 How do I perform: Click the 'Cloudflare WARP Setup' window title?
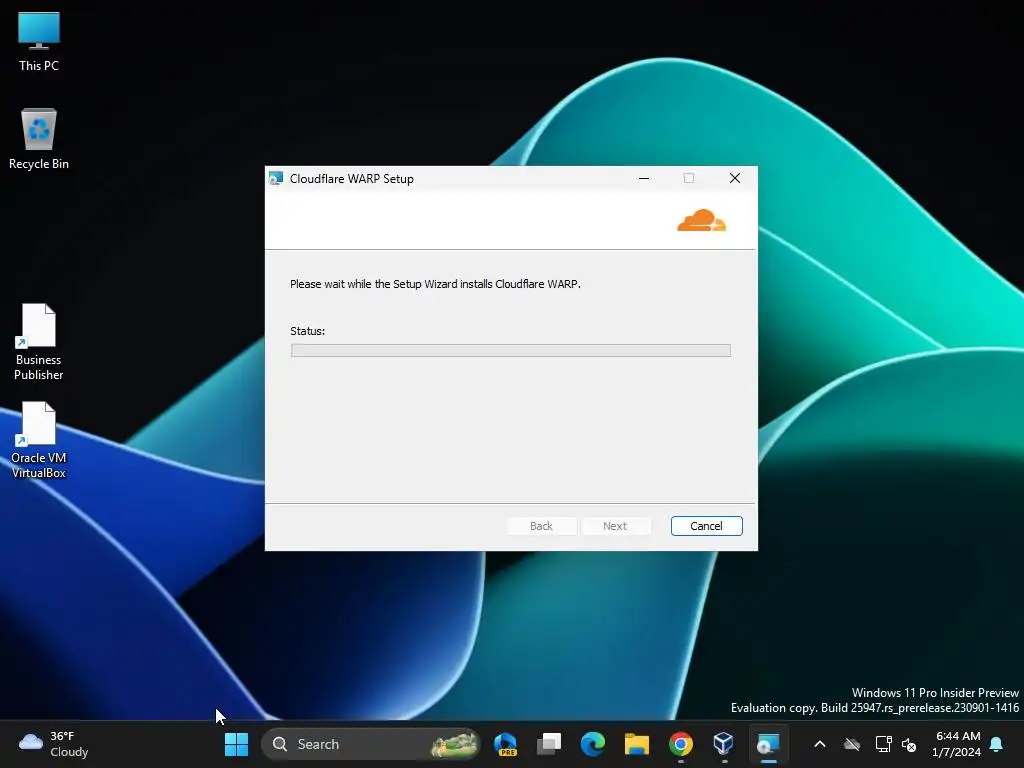tap(351, 178)
